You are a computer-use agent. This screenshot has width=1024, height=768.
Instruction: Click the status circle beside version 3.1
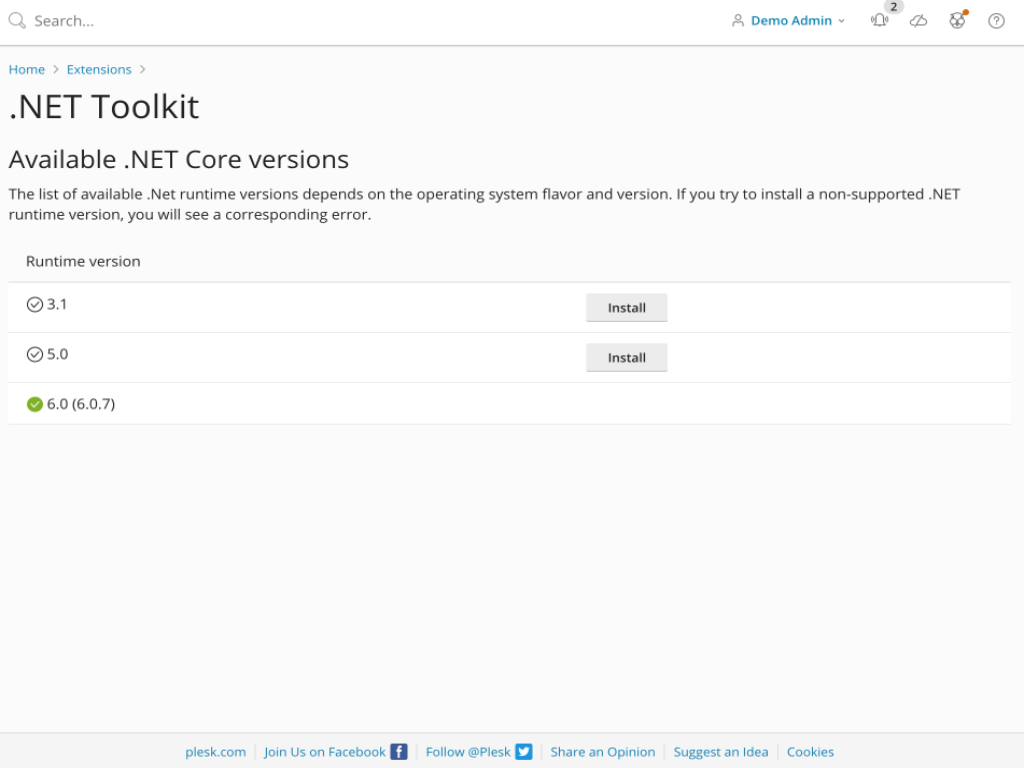(x=35, y=305)
